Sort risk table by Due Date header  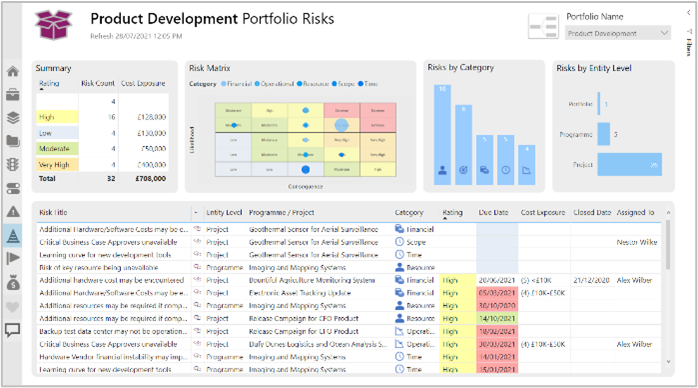coord(493,213)
